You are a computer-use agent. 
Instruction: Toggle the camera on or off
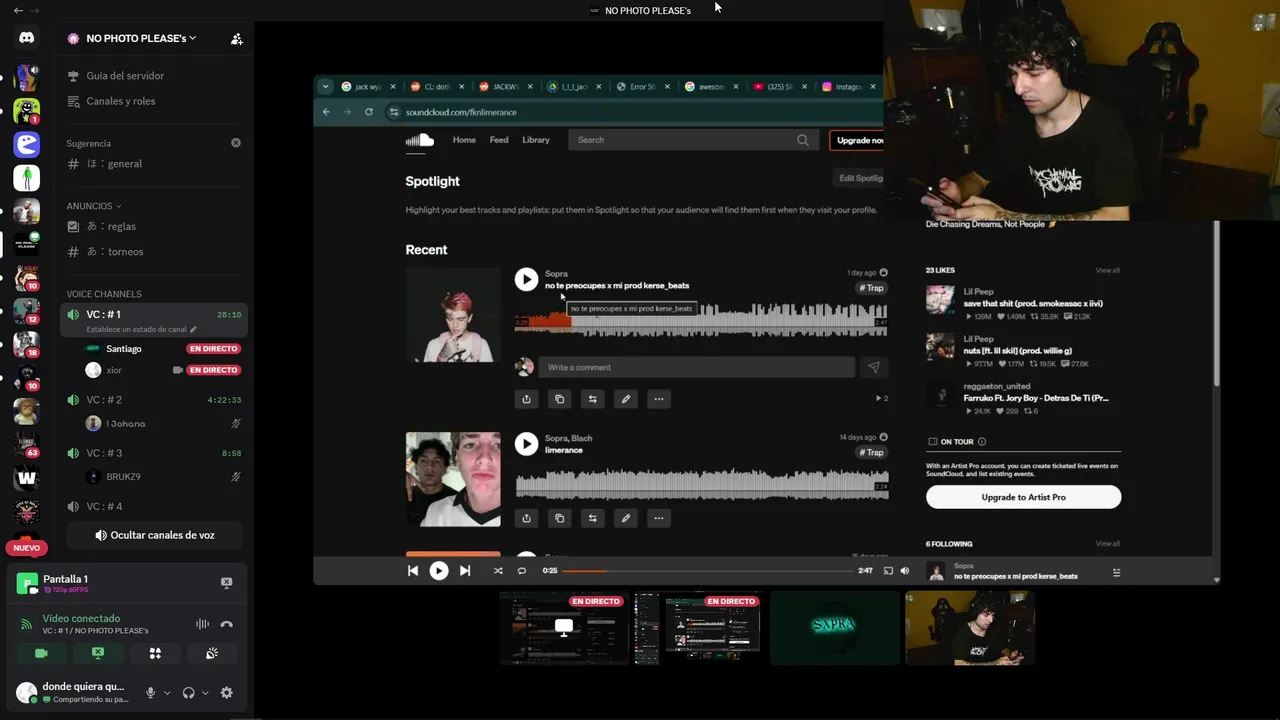click(x=41, y=653)
